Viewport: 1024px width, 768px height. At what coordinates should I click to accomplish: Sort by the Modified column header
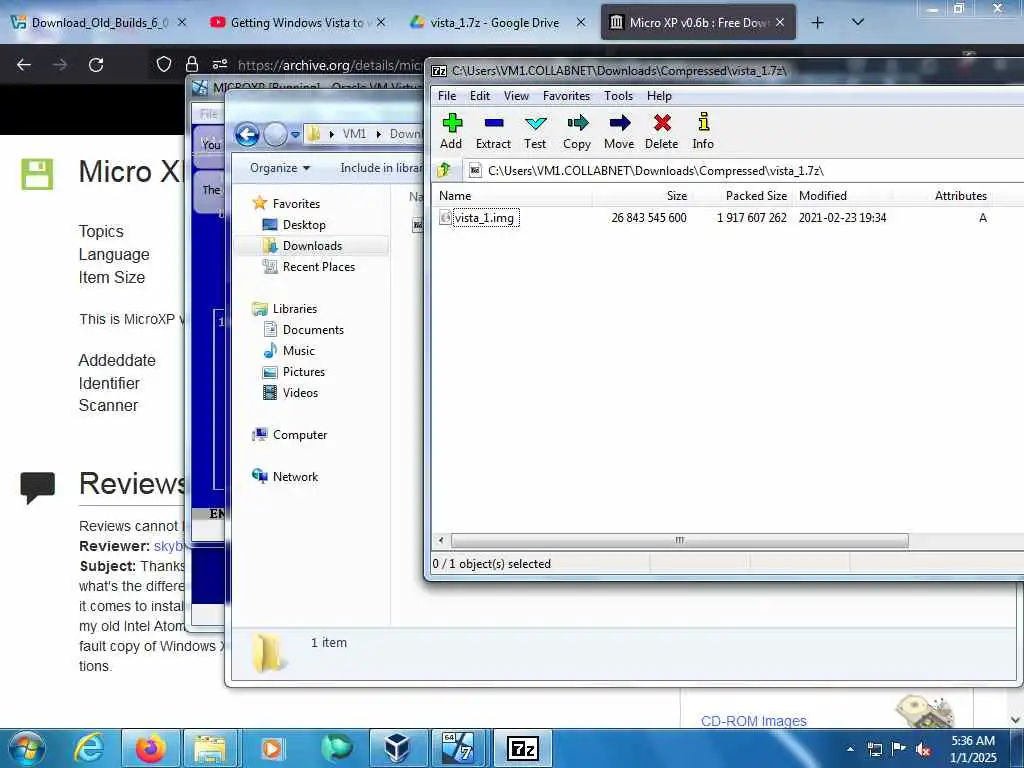pos(842,196)
